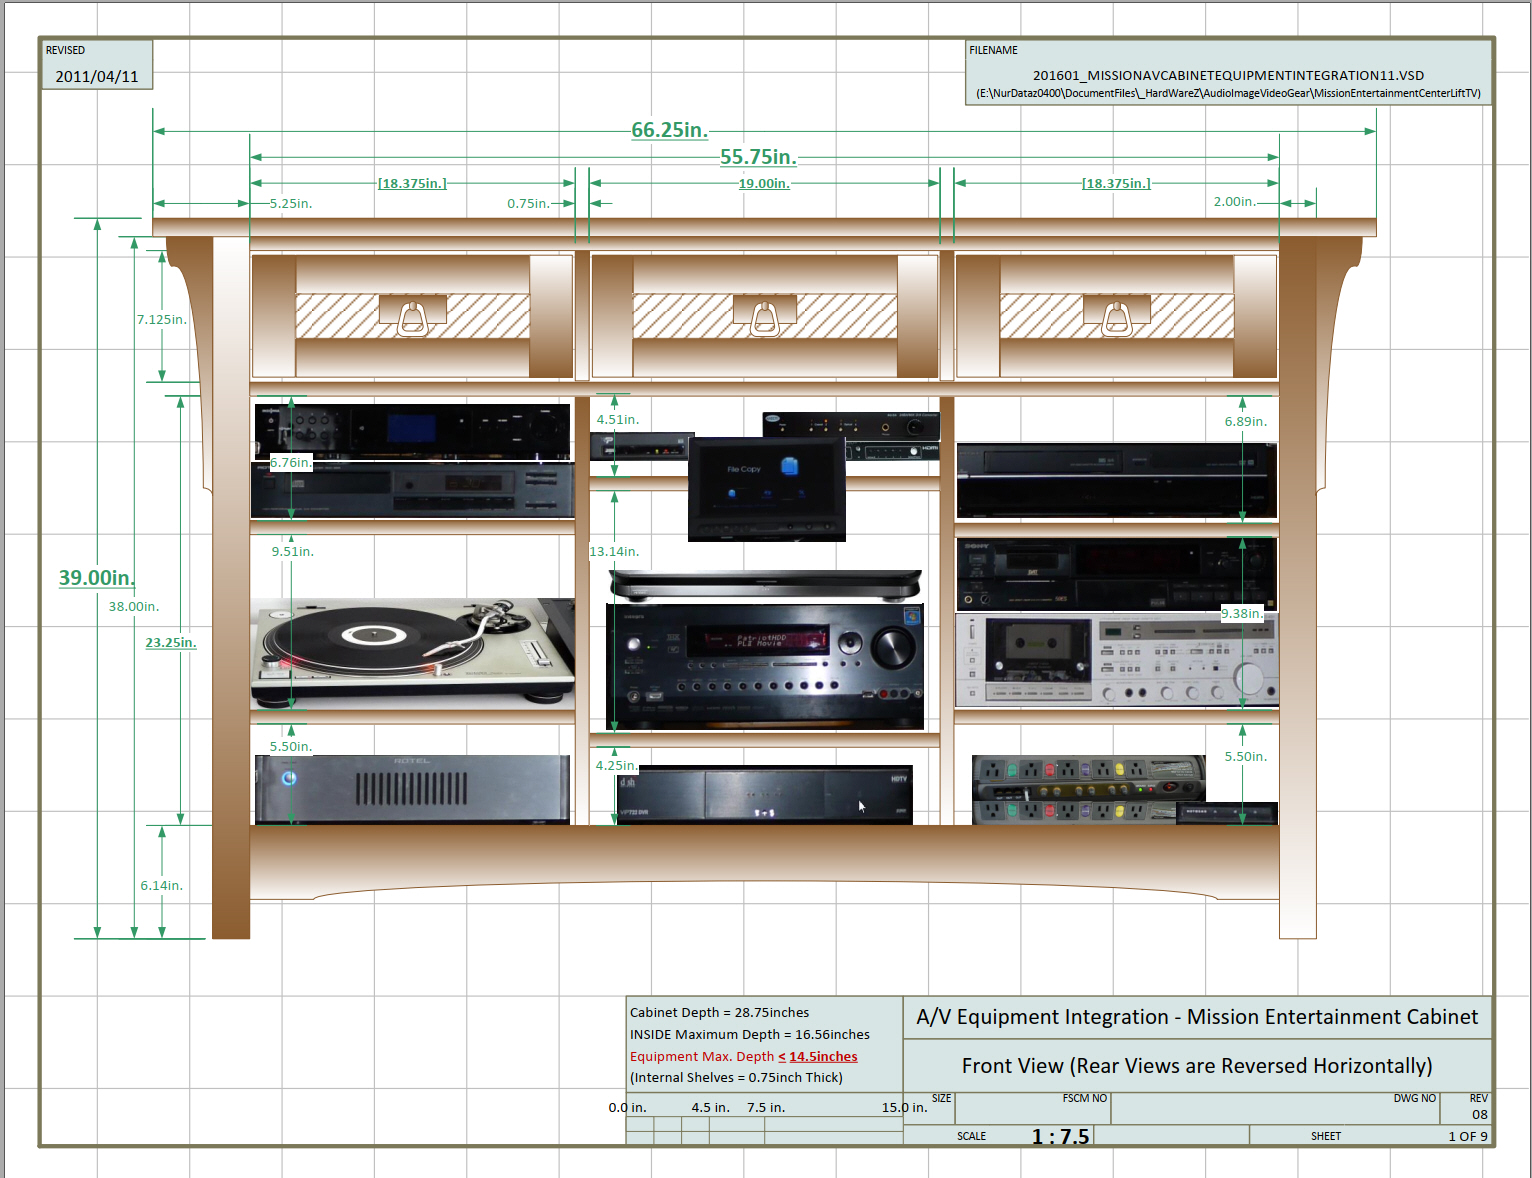Select the 0.0 in. scale bar label

628,1107
